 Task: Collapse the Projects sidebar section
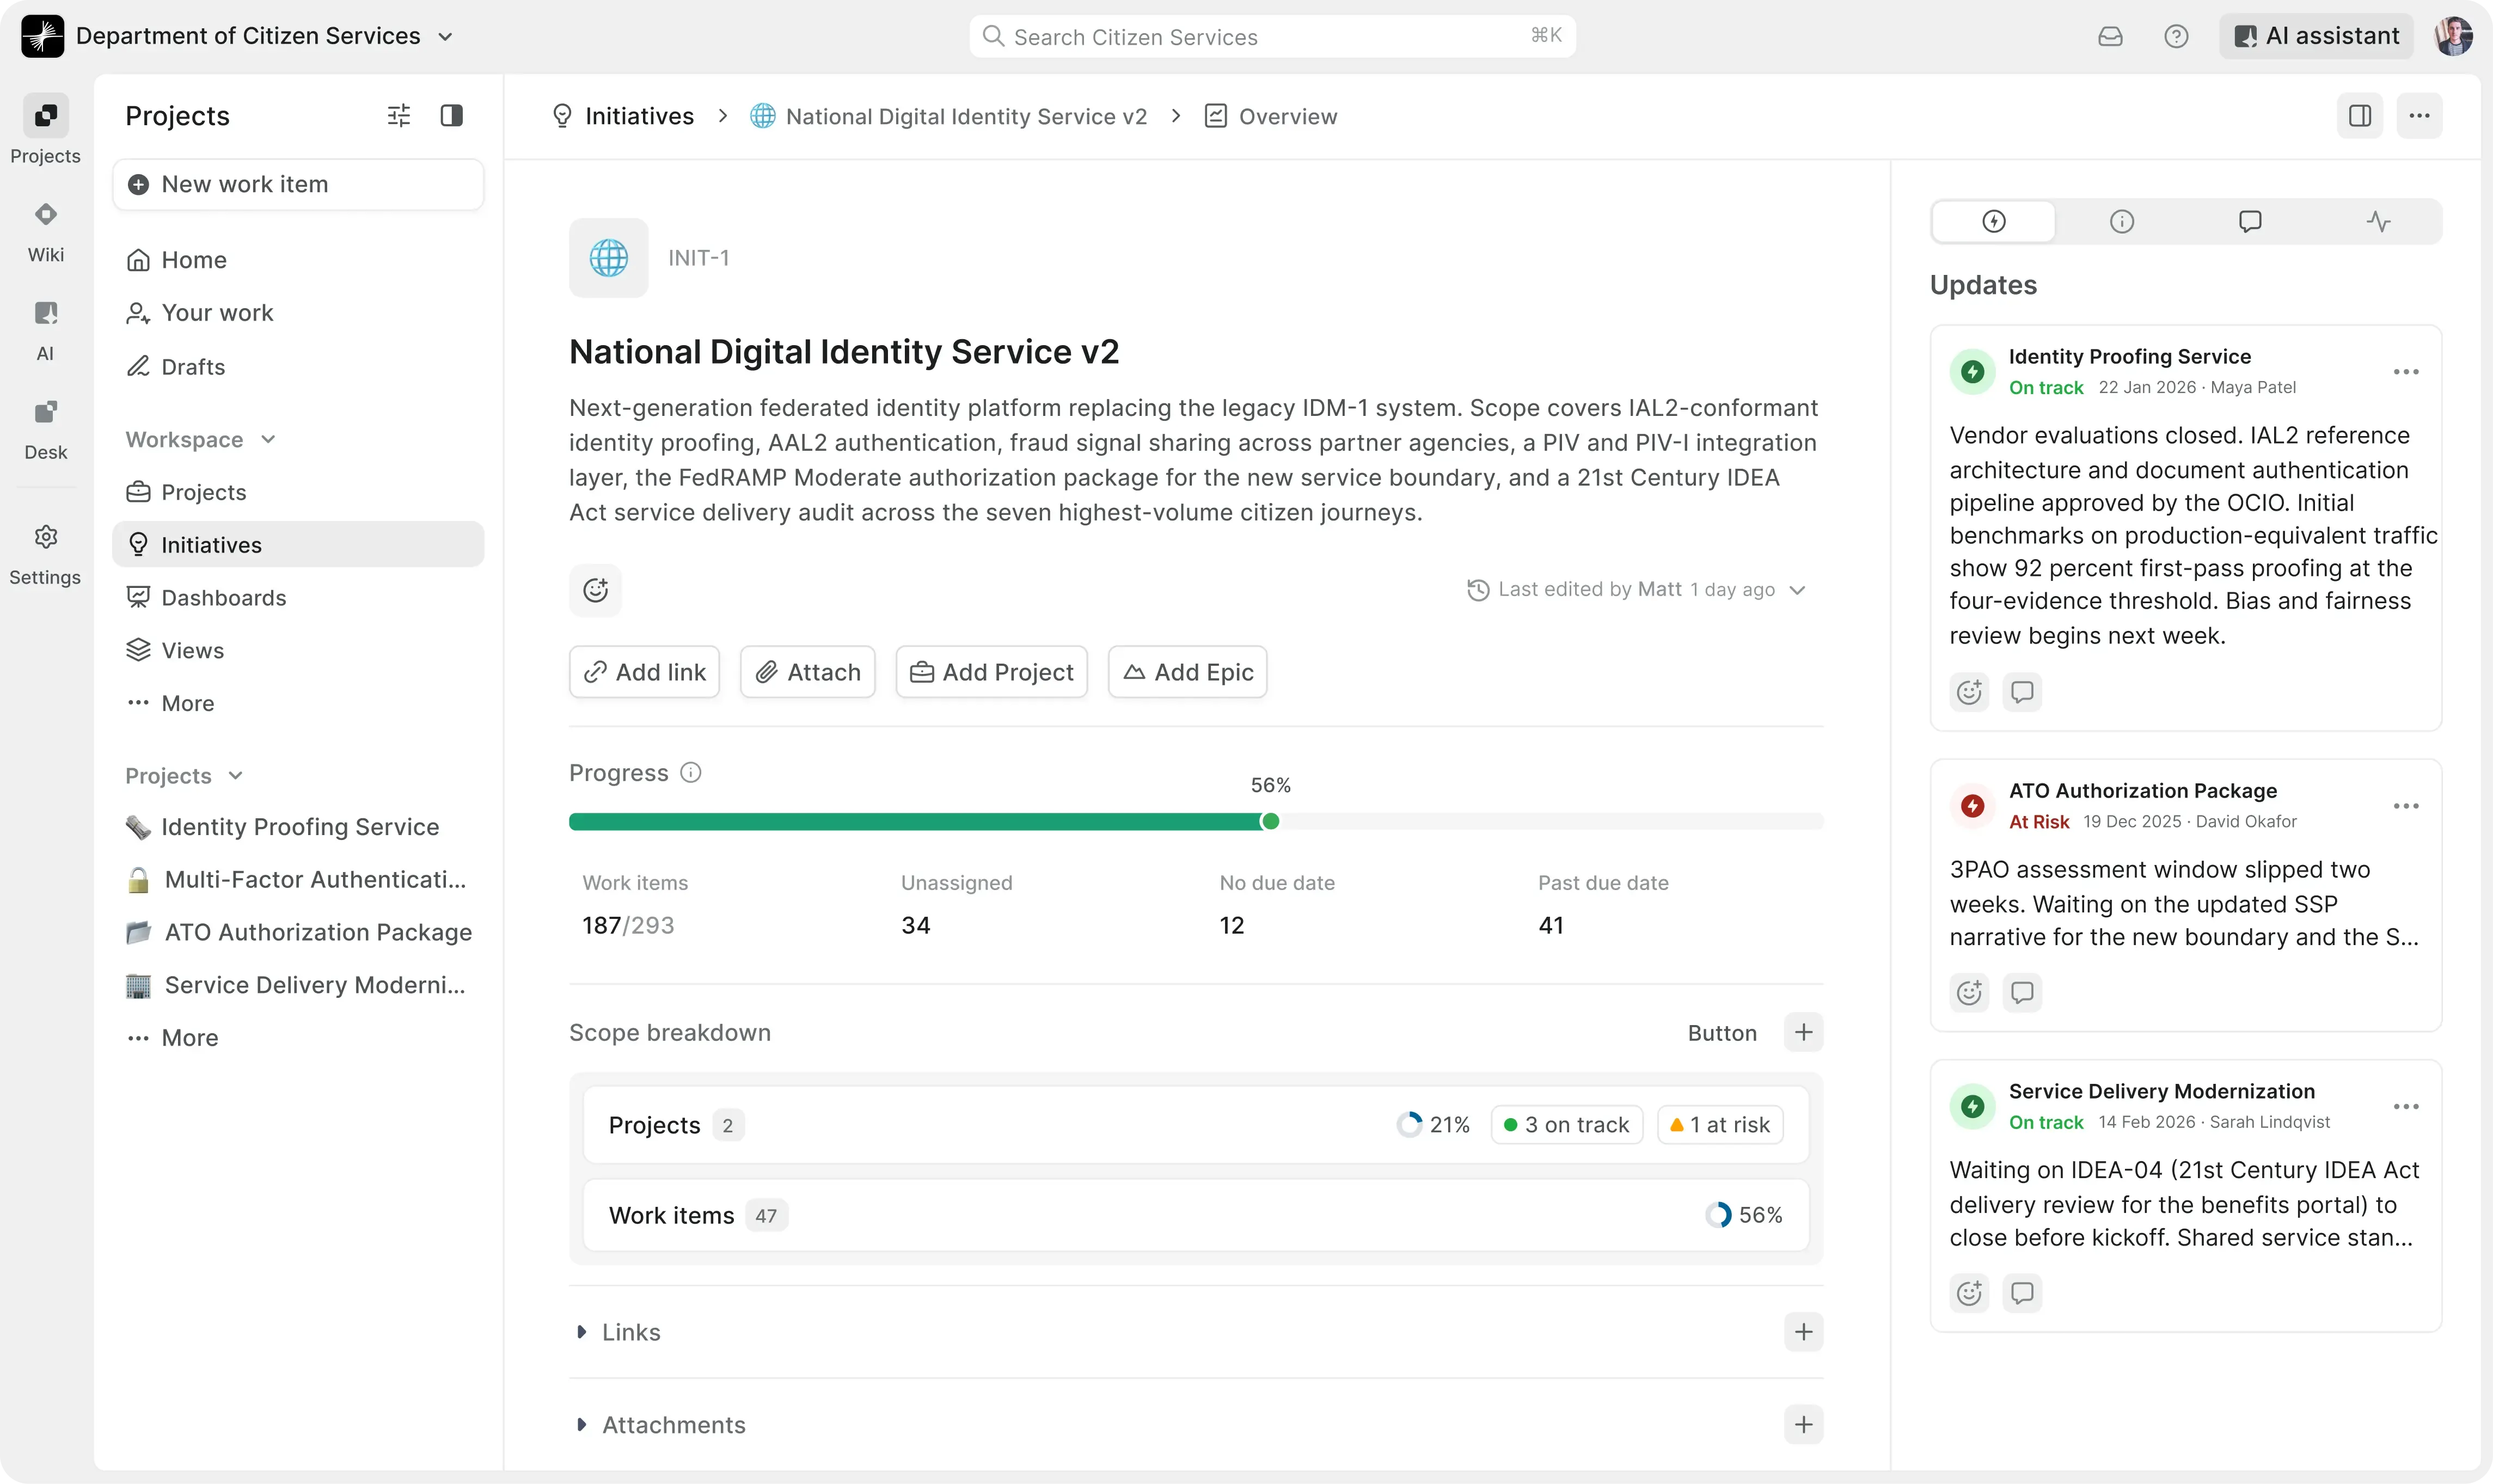click(184, 776)
